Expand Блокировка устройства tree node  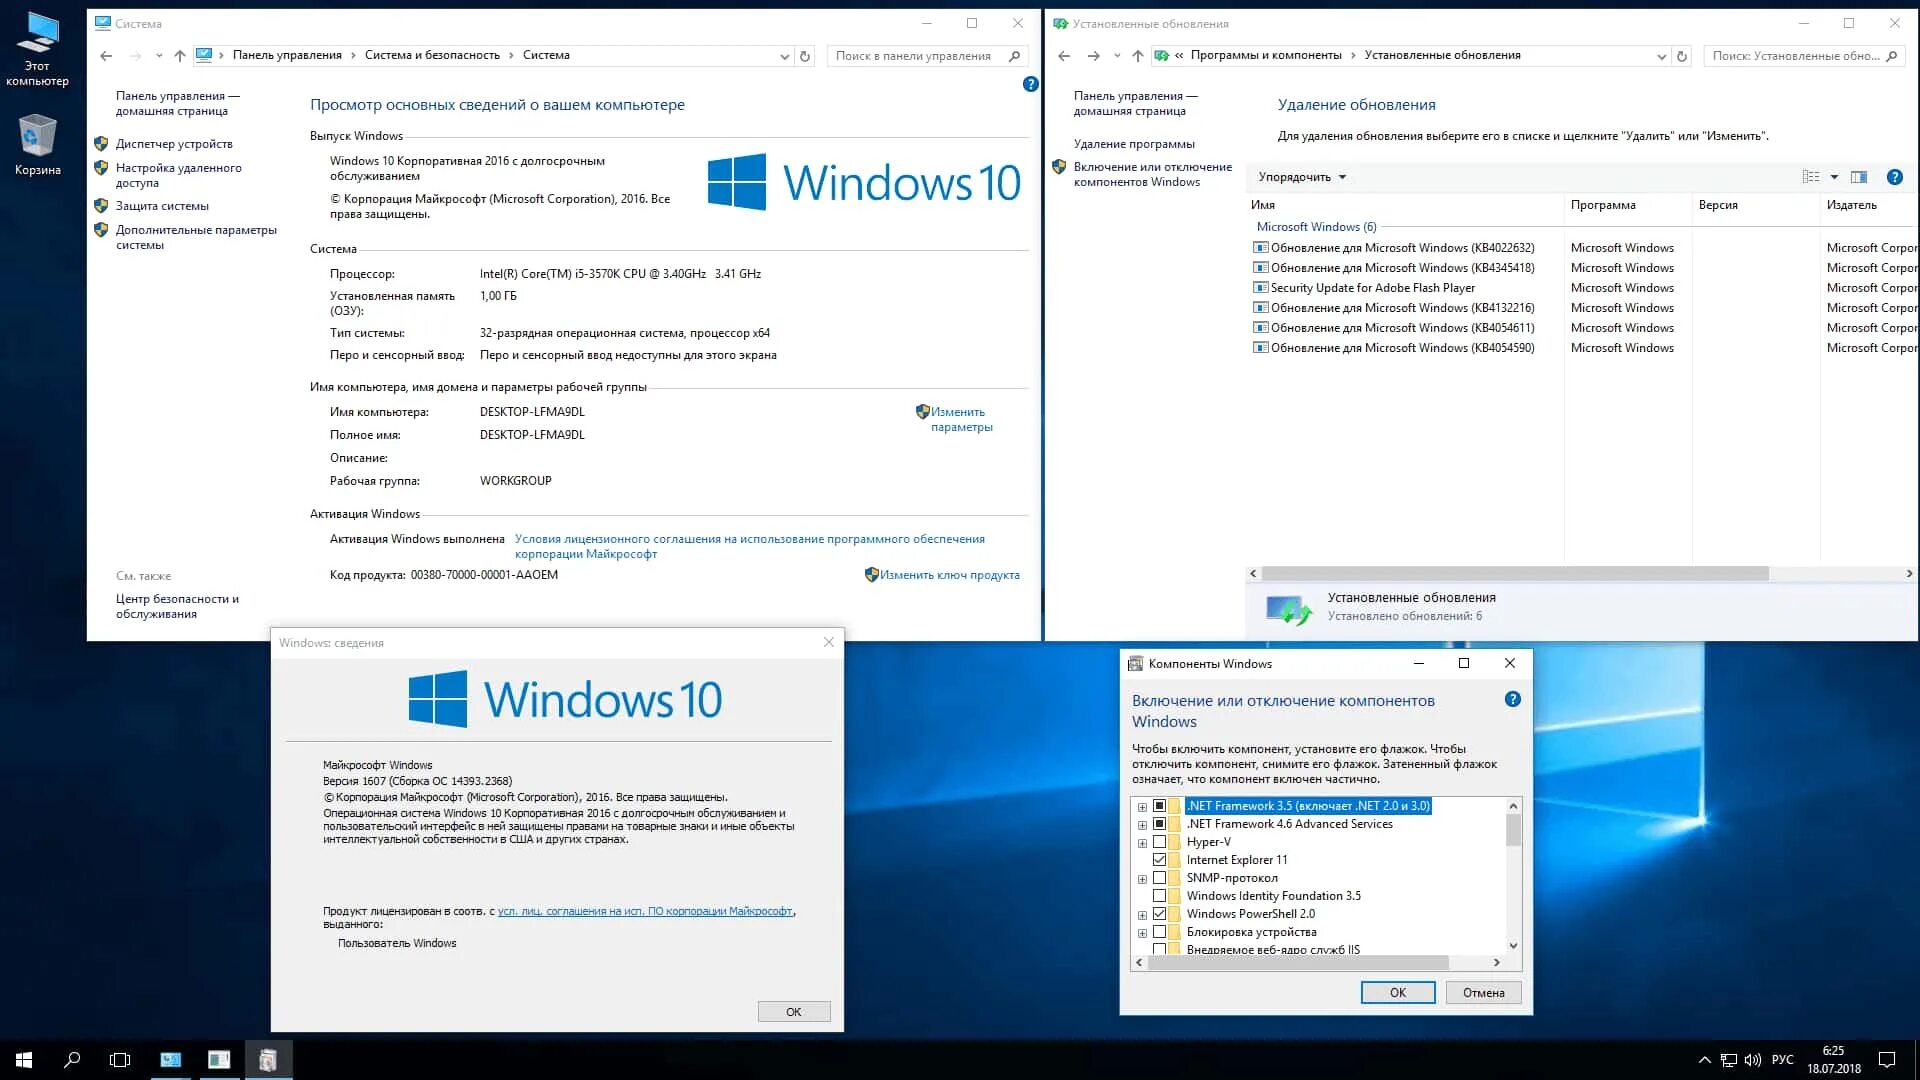click(x=1142, y=933)
